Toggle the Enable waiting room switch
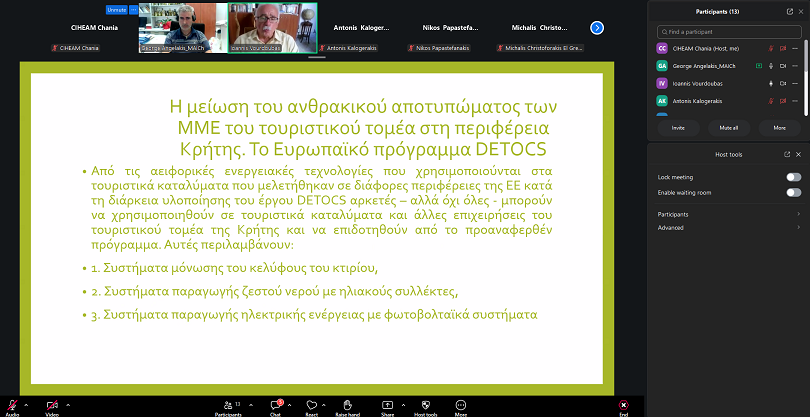 point(793,193)
